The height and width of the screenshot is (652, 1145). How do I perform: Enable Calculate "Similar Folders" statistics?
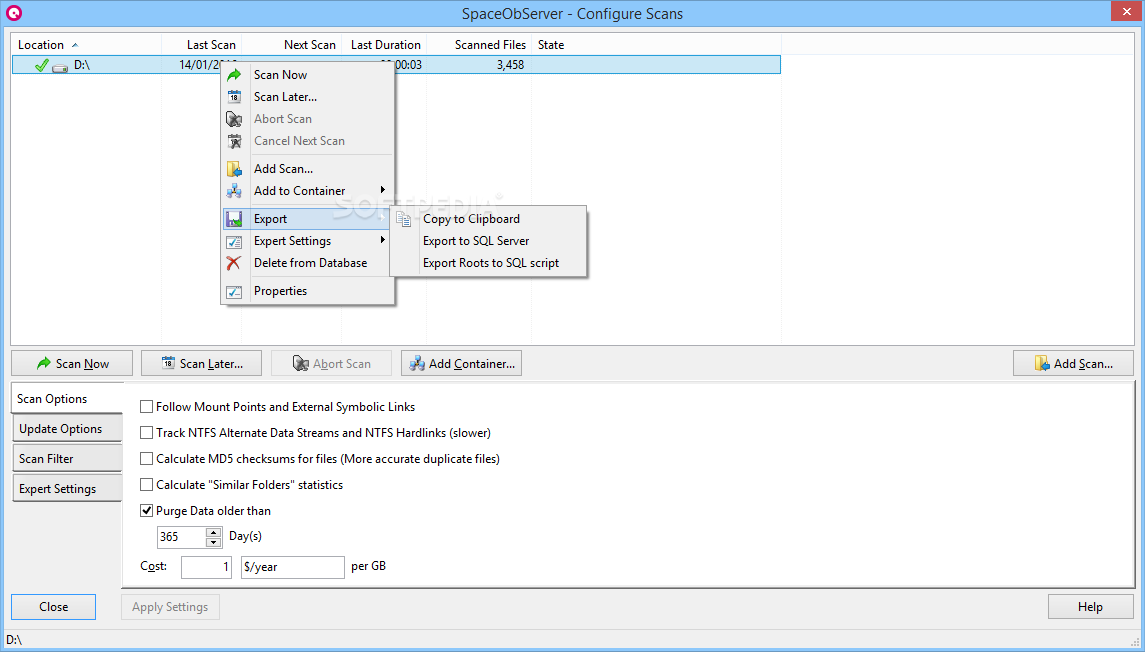pos(147,485)
